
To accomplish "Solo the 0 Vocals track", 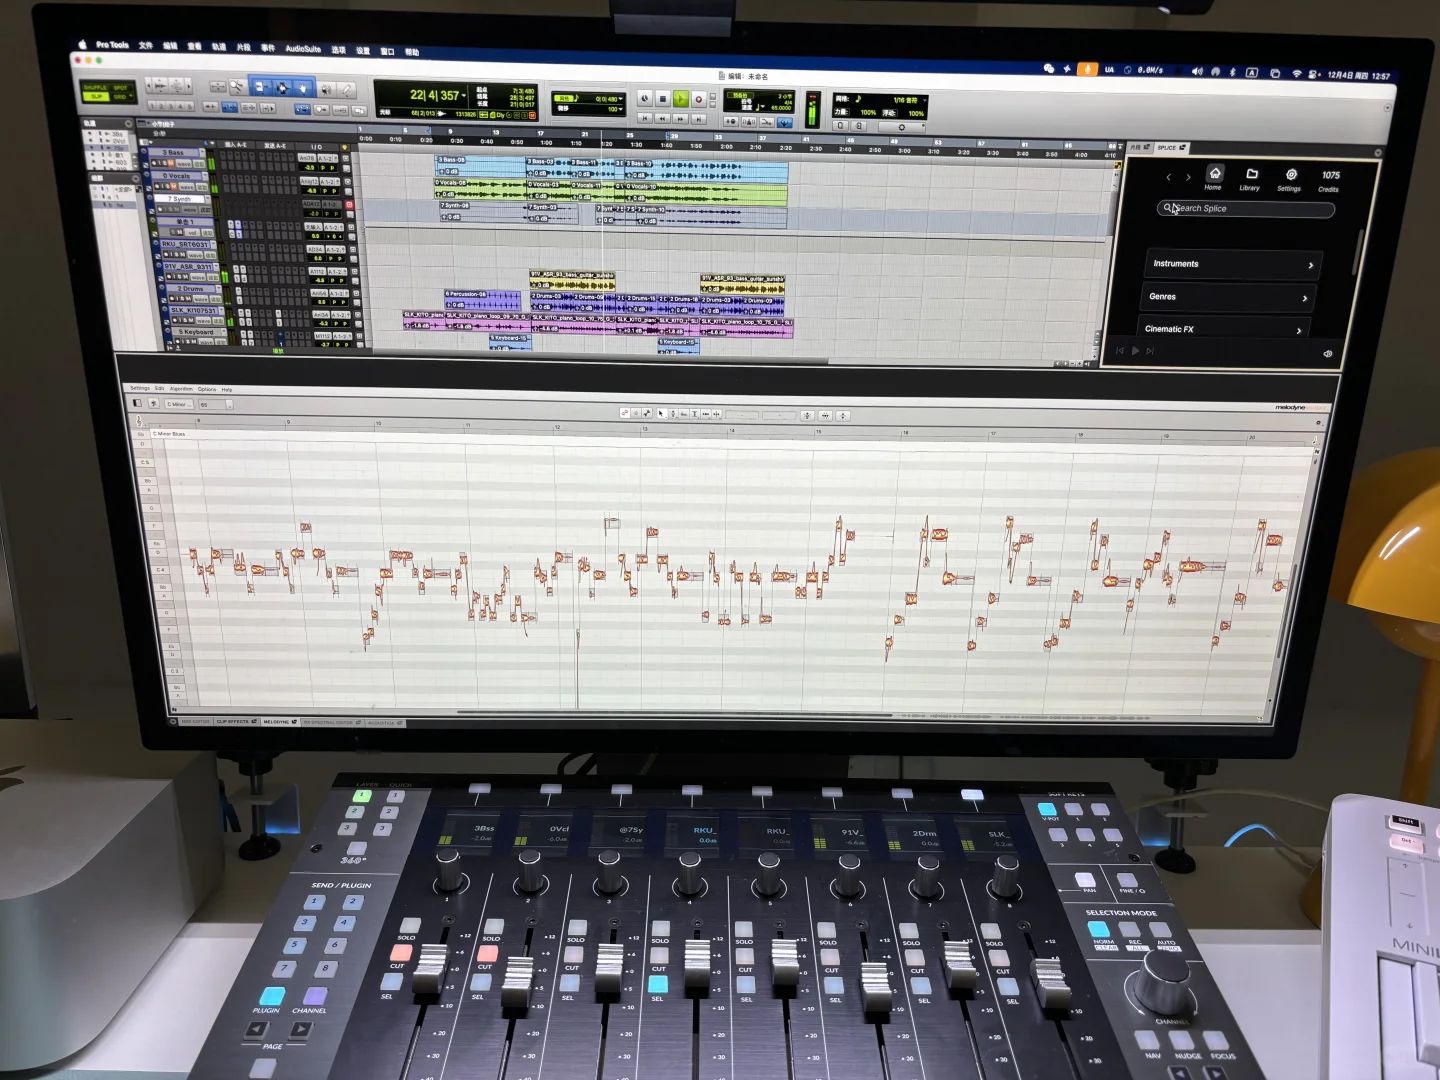I will coord(168,186).
